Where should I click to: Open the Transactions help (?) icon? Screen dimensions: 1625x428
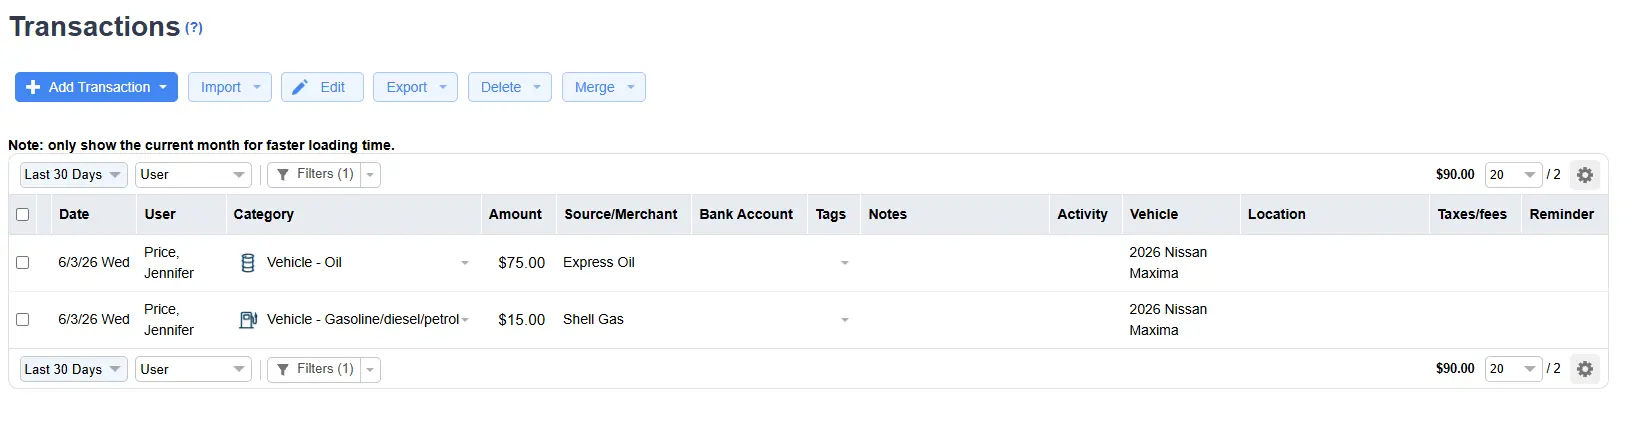coord(194,28)
